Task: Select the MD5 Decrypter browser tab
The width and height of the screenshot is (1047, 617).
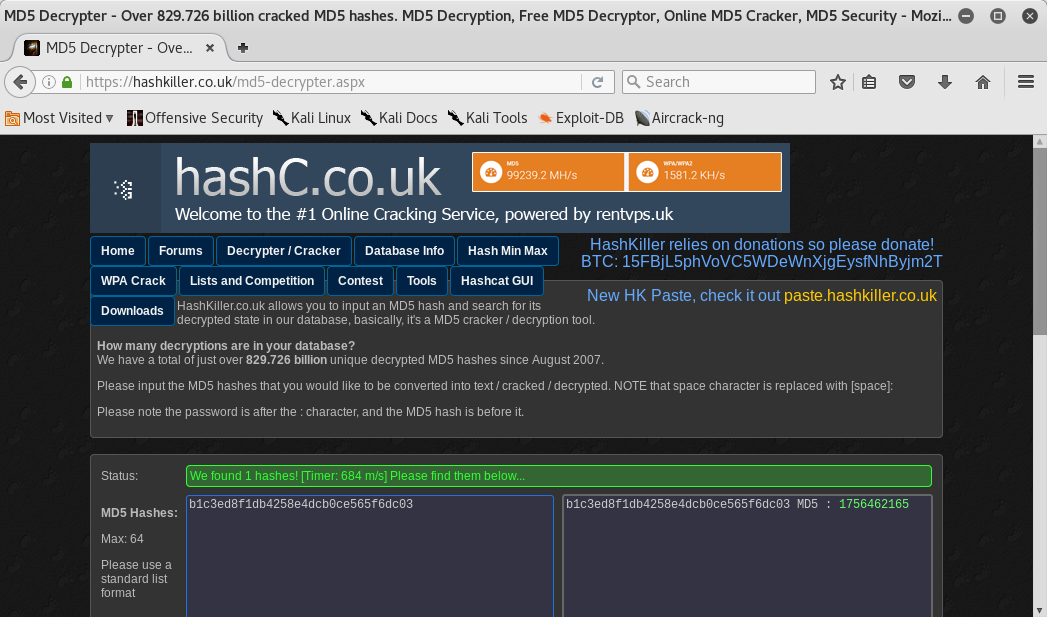Action: click(120, 47)
